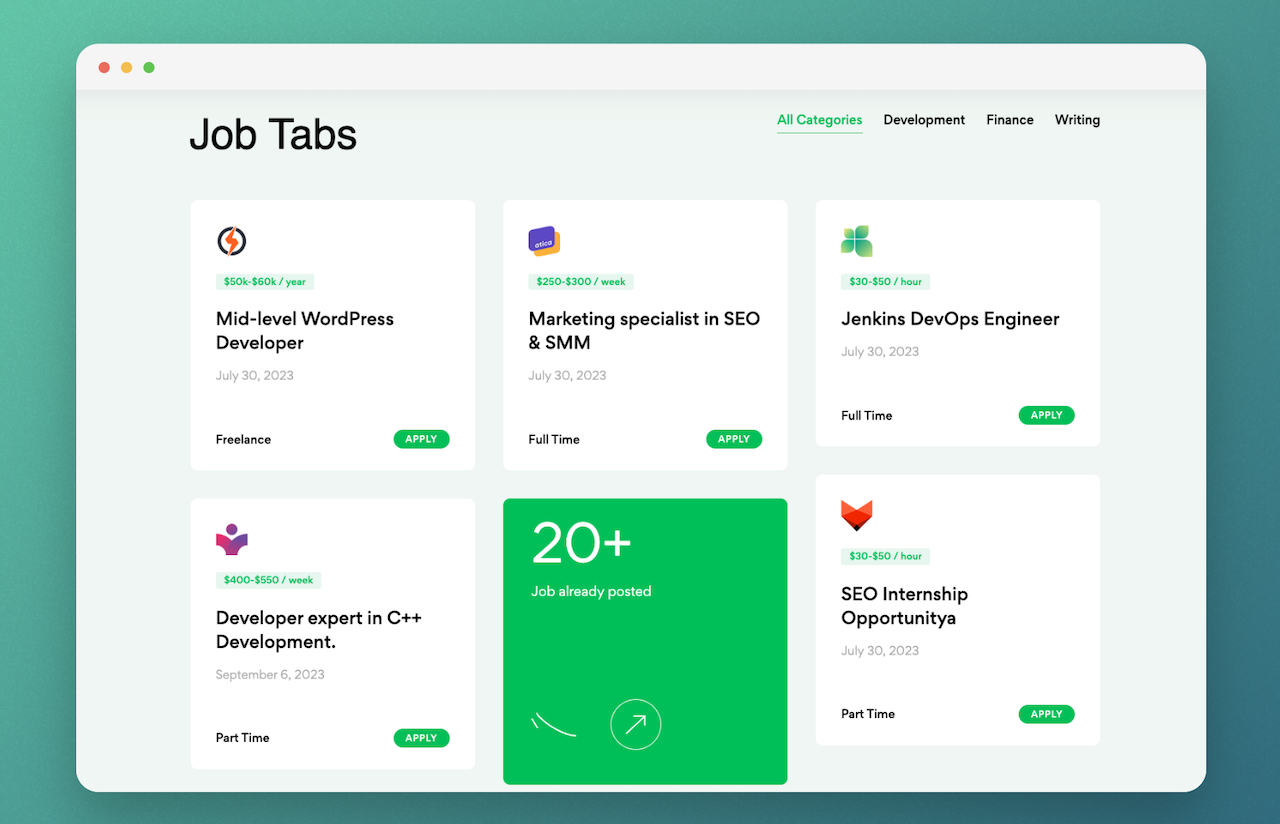Click the $250-$300 / week salary tag

[x=581, y=282]
